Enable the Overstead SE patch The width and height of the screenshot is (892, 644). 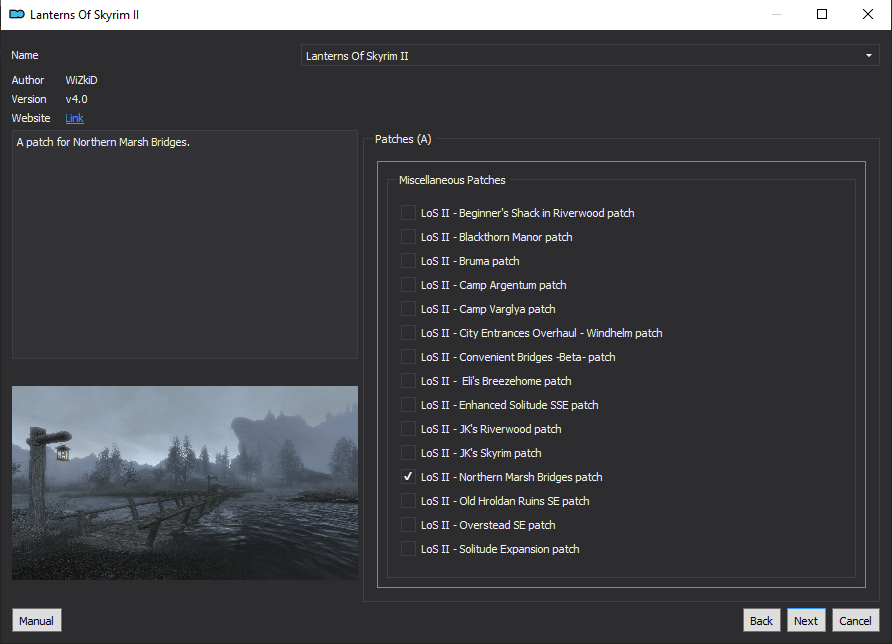(x=408, y=525)
